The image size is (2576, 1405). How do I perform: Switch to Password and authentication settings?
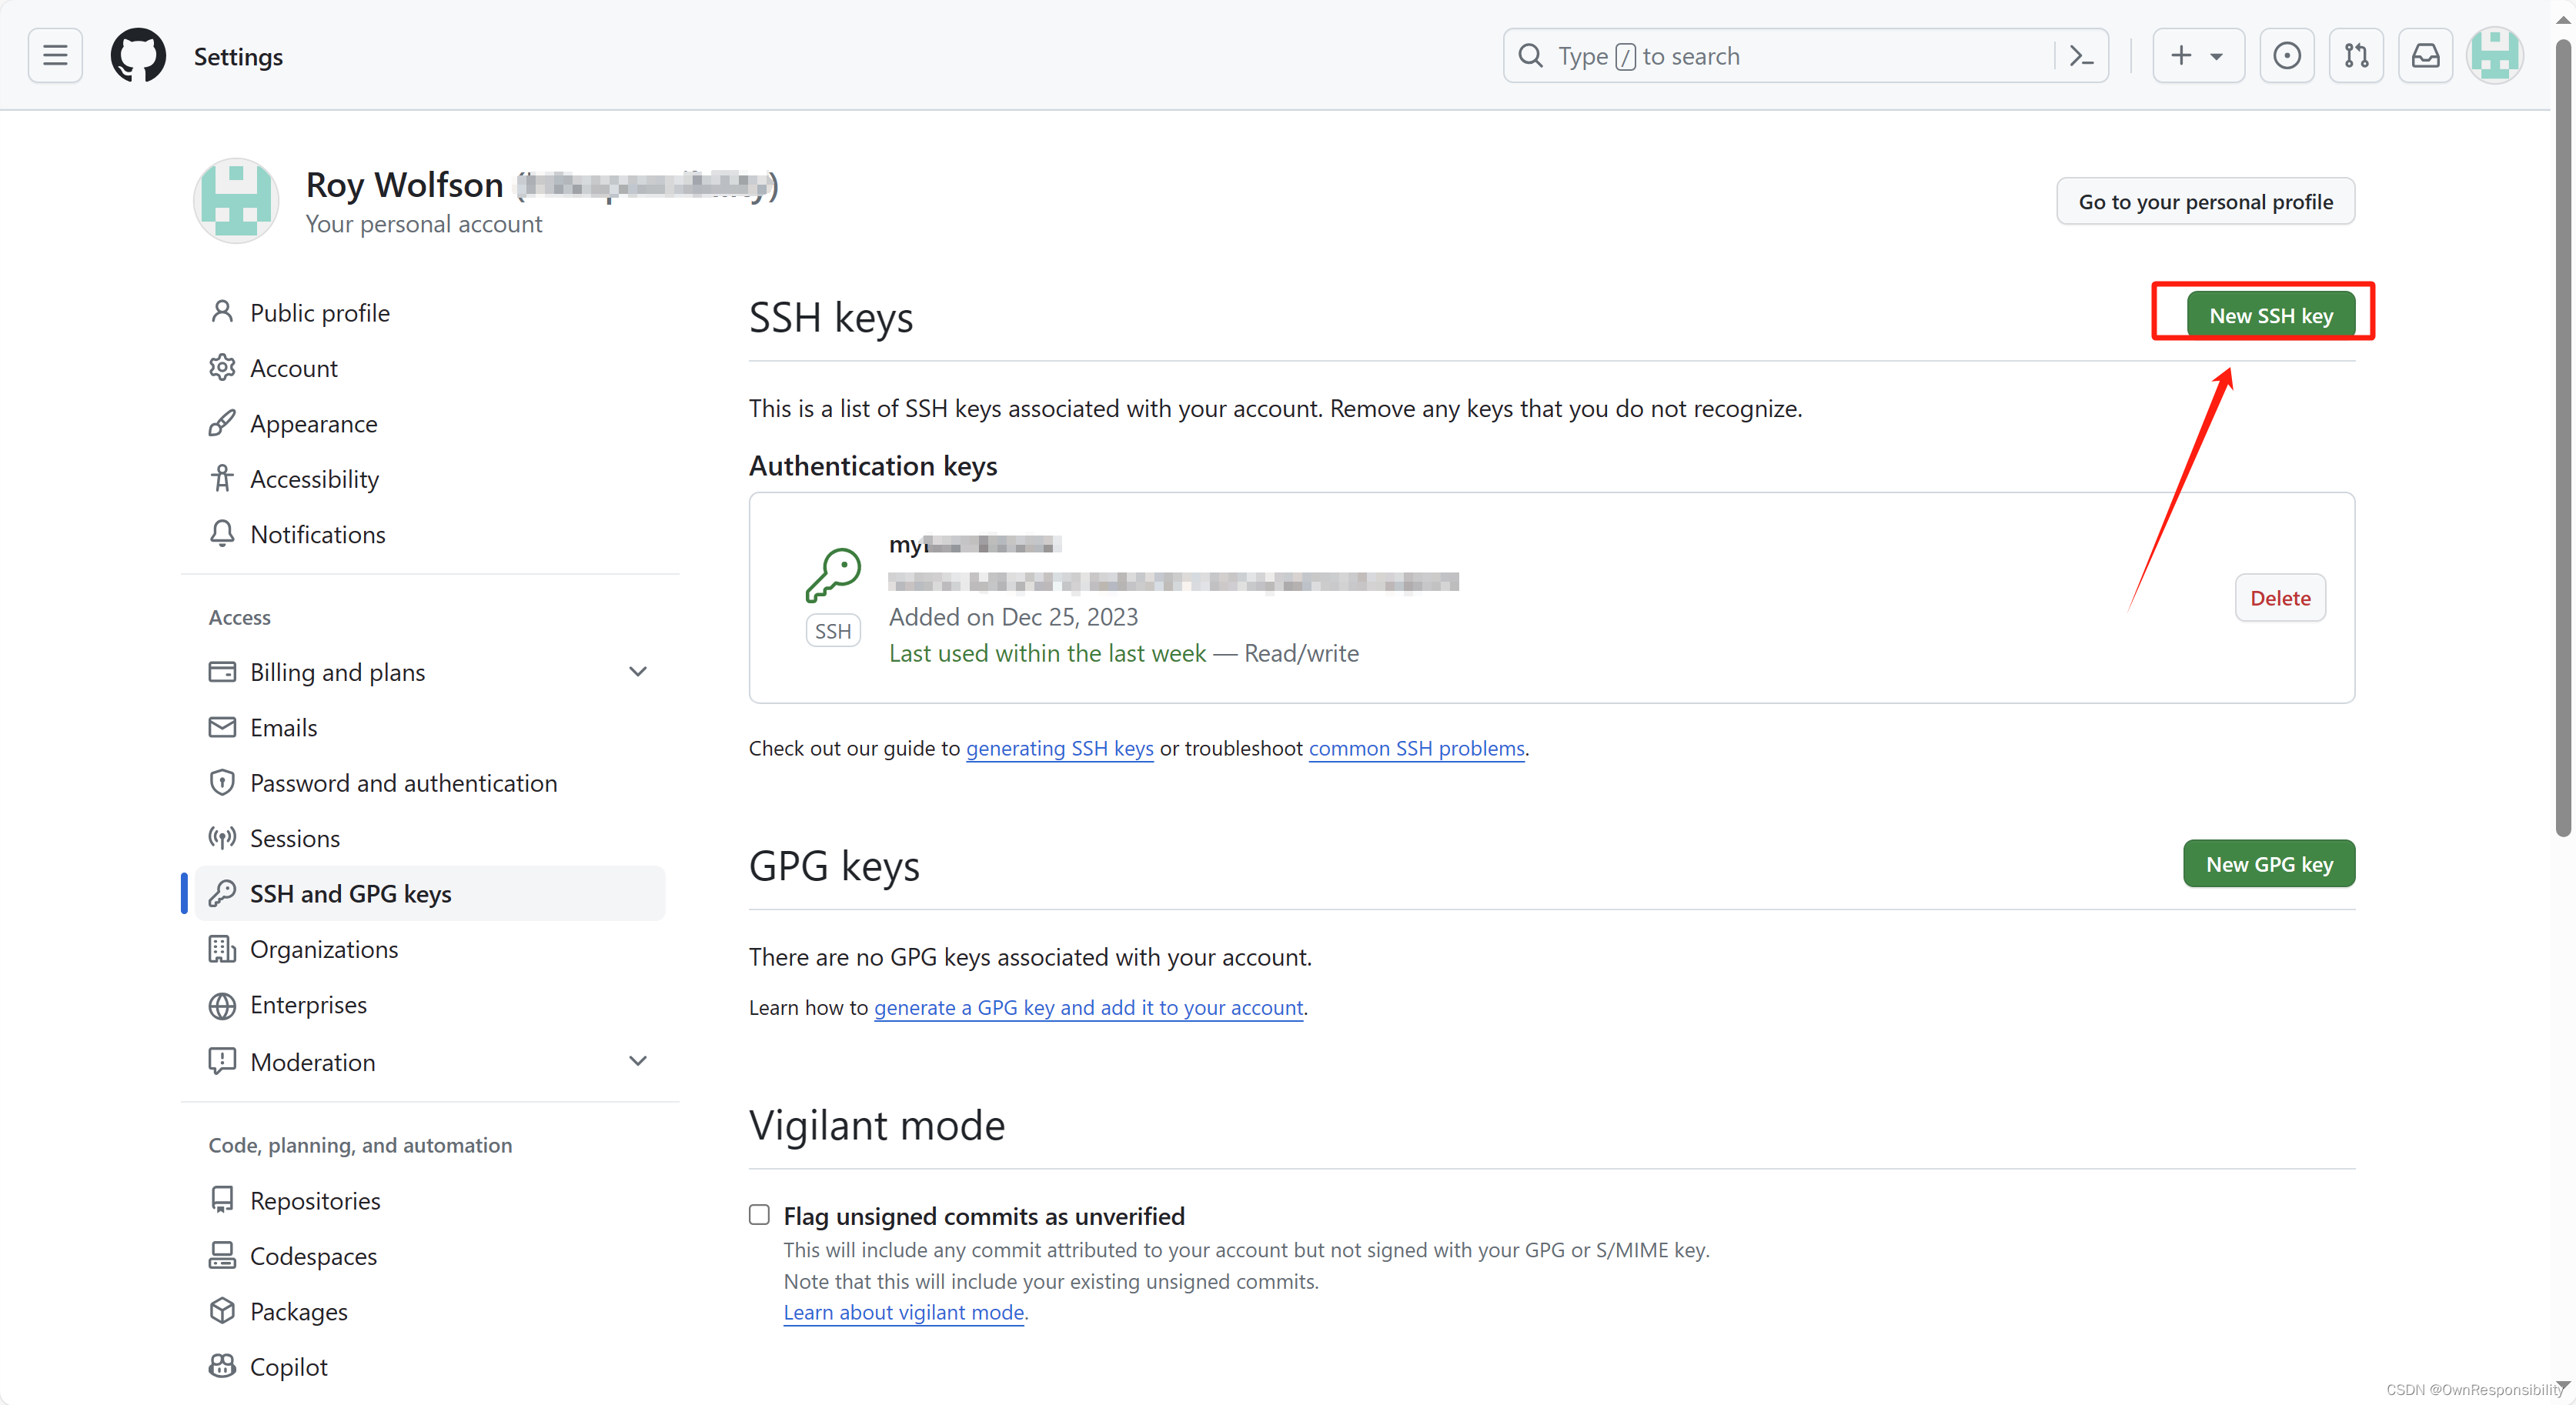coord(403,782)
